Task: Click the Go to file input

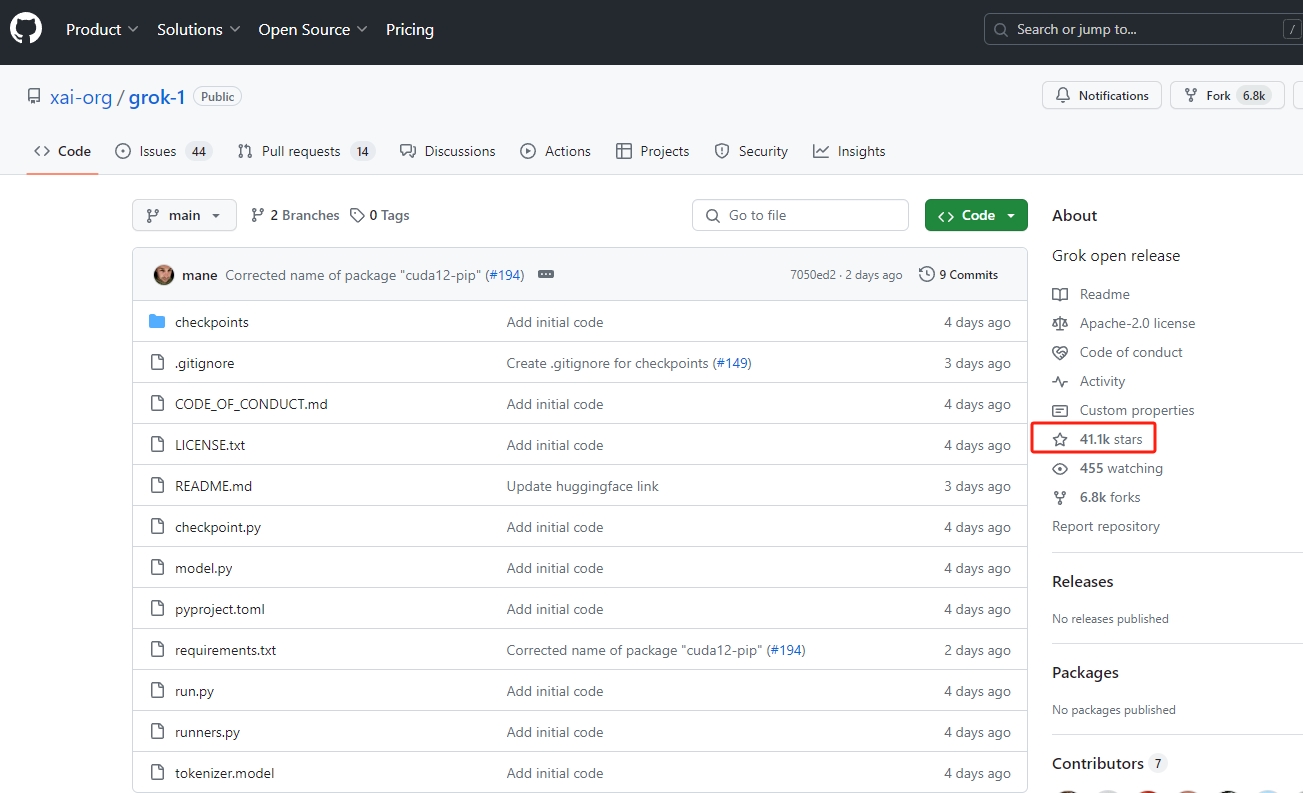Action: [800, 215]
